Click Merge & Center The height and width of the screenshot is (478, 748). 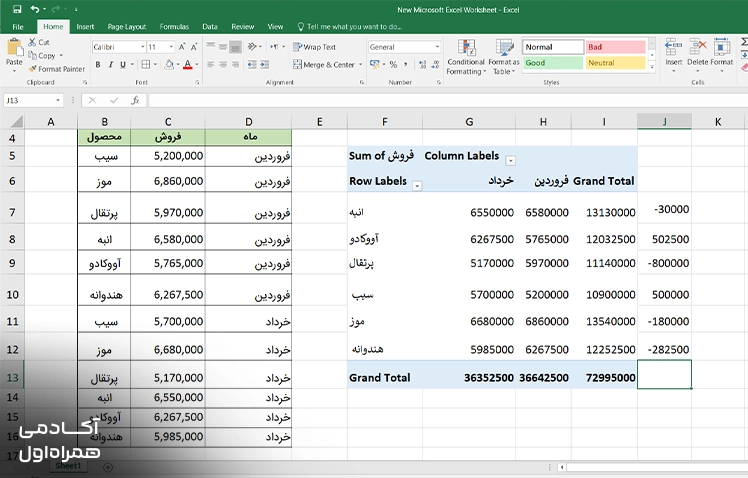[x=323, y=64]
